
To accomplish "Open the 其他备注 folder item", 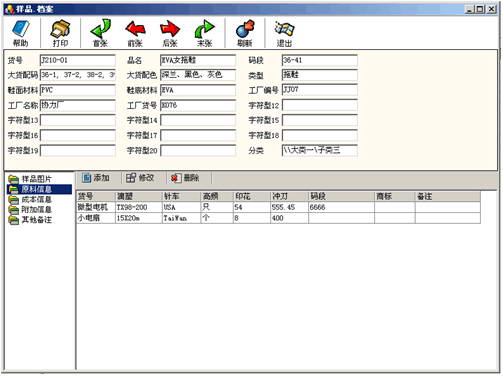I will pos(30,220).
